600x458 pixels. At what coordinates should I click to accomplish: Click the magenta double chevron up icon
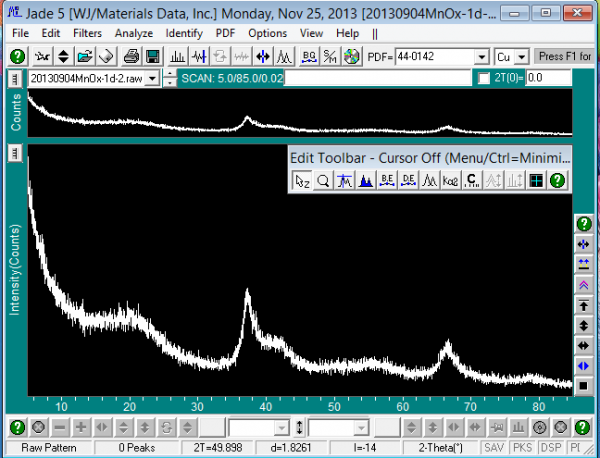pyautogui.click(x=584, y=285)
